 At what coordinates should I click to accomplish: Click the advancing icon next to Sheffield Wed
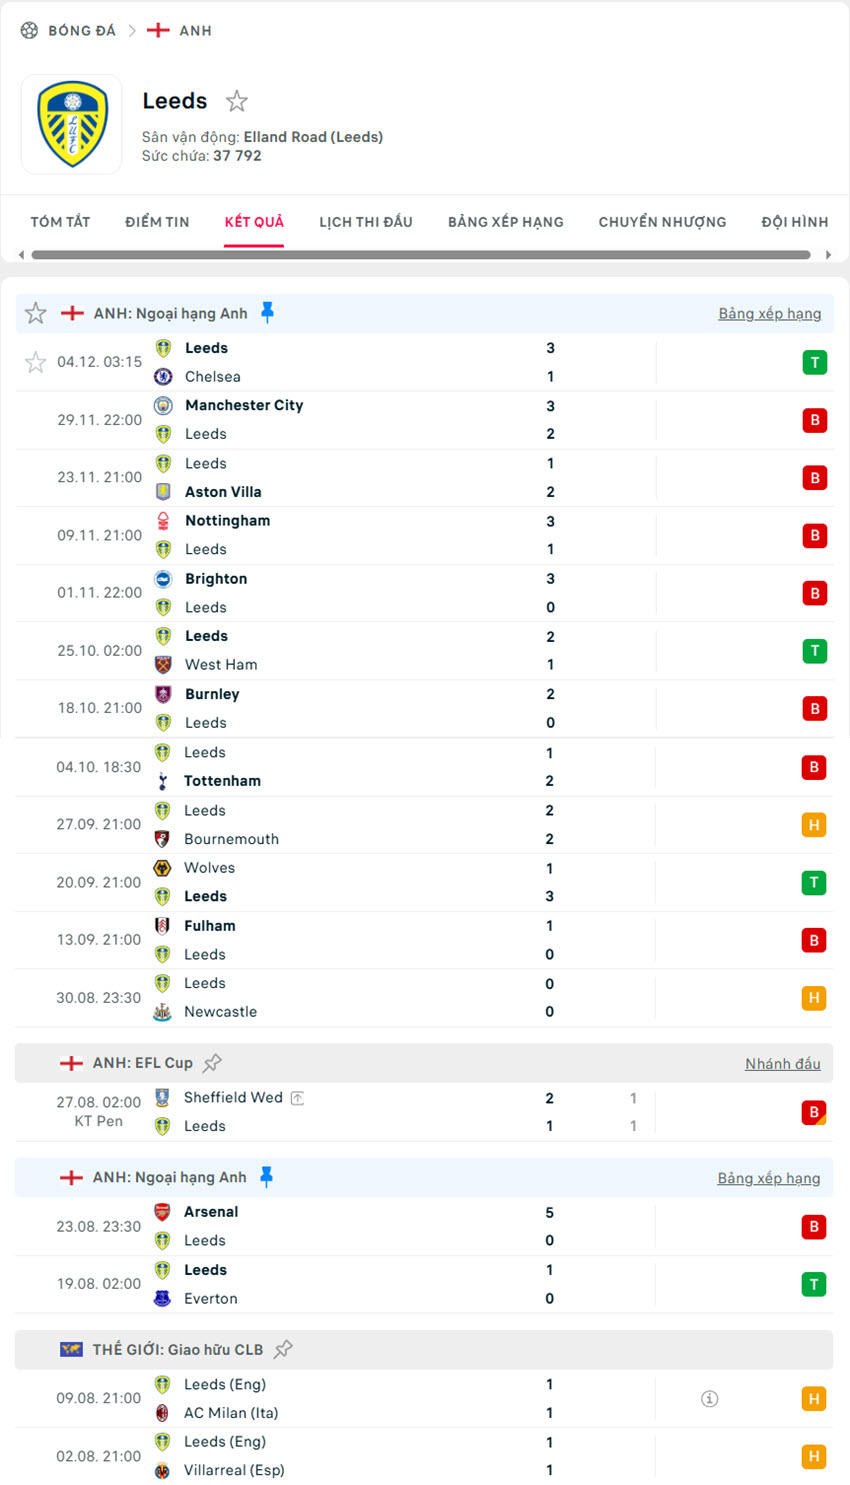(x=297, y=1098)
